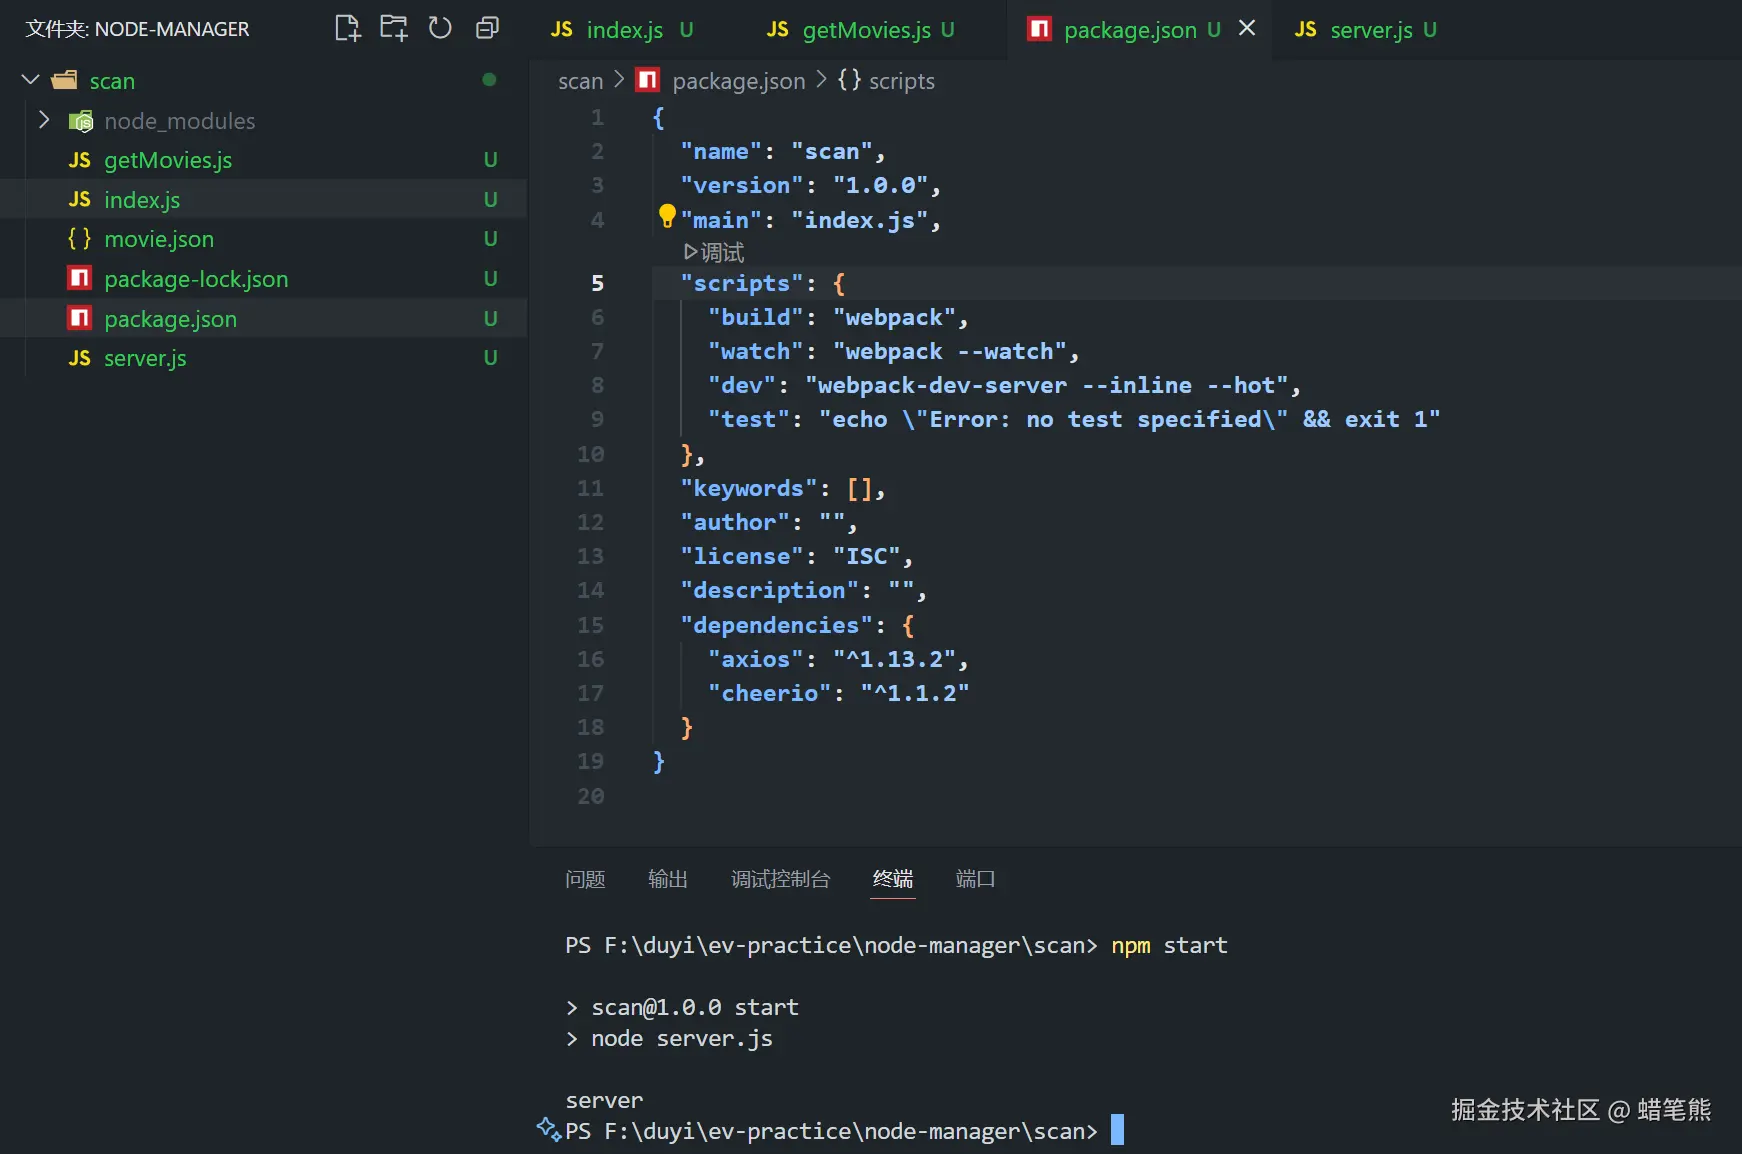Expand the node_modules folder

[44, 120]
